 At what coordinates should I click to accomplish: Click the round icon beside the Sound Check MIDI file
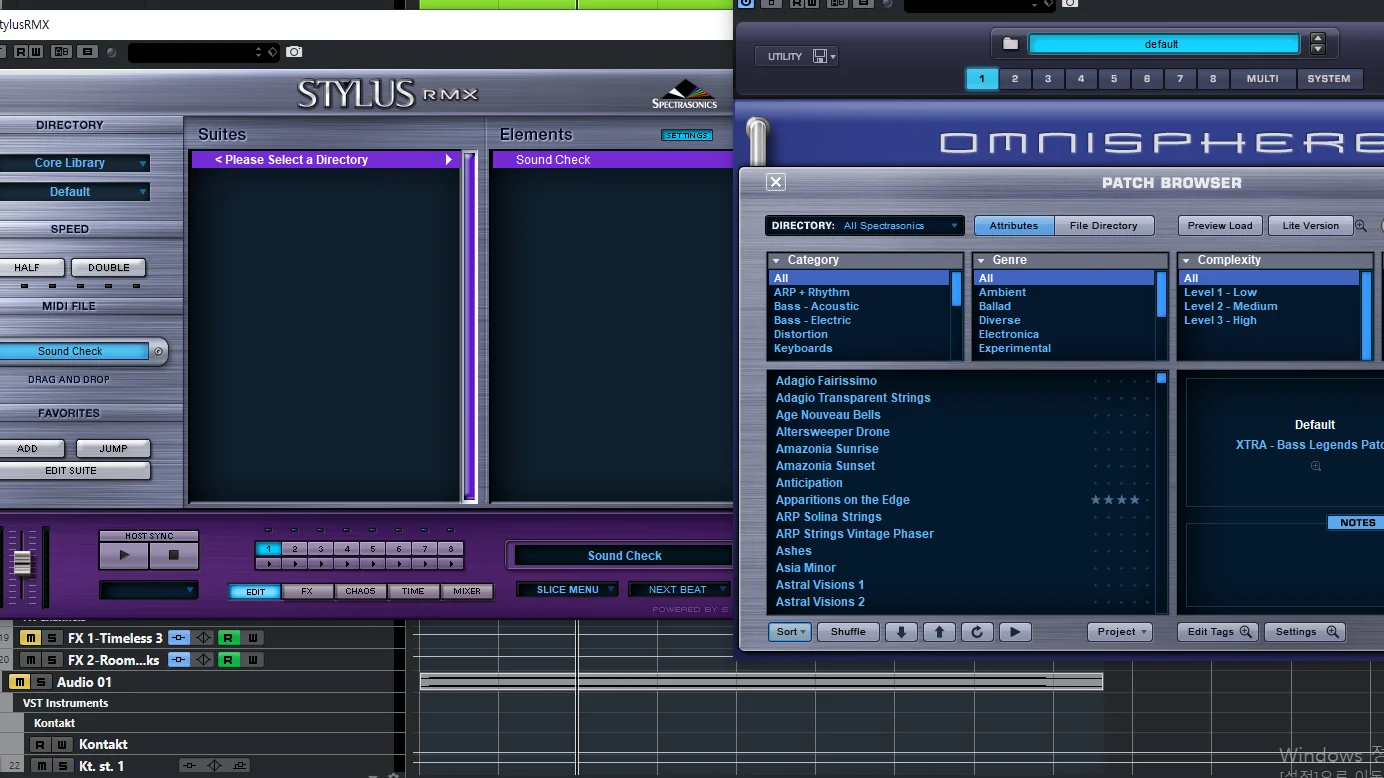pos(158,352)
